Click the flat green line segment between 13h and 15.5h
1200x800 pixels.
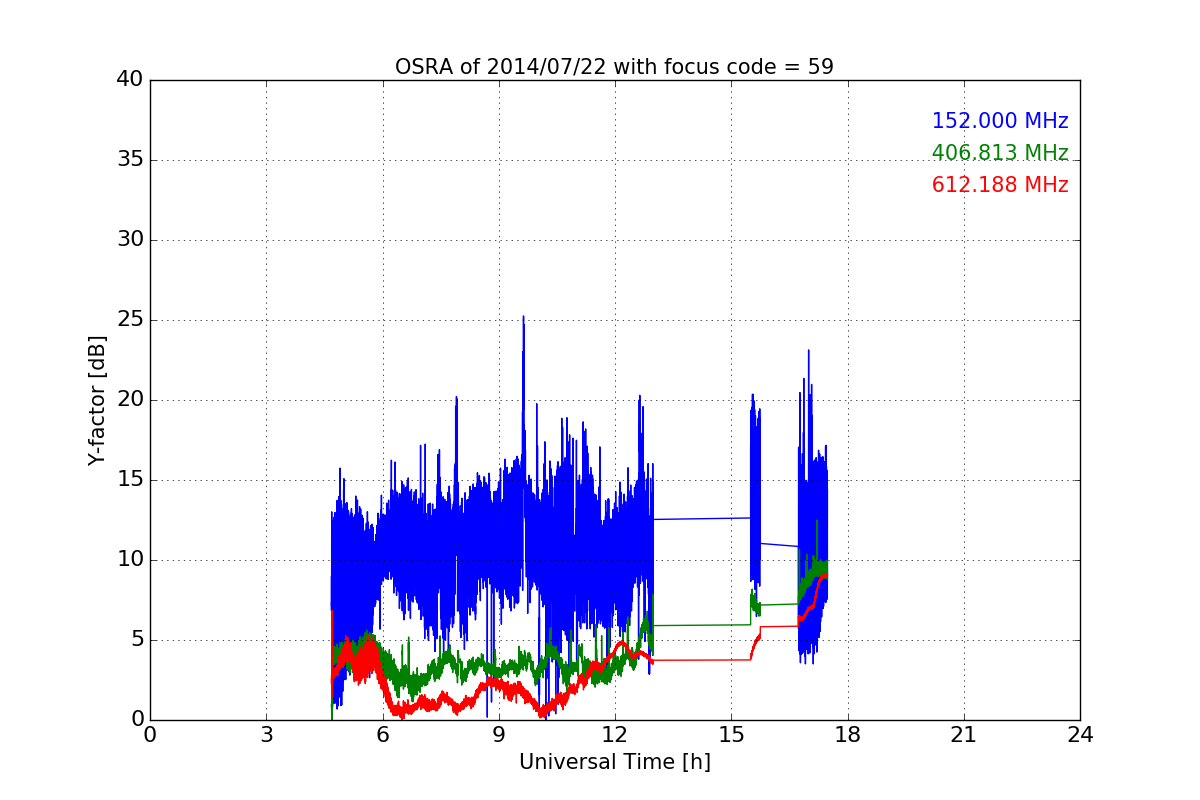(x=702, y=624)
